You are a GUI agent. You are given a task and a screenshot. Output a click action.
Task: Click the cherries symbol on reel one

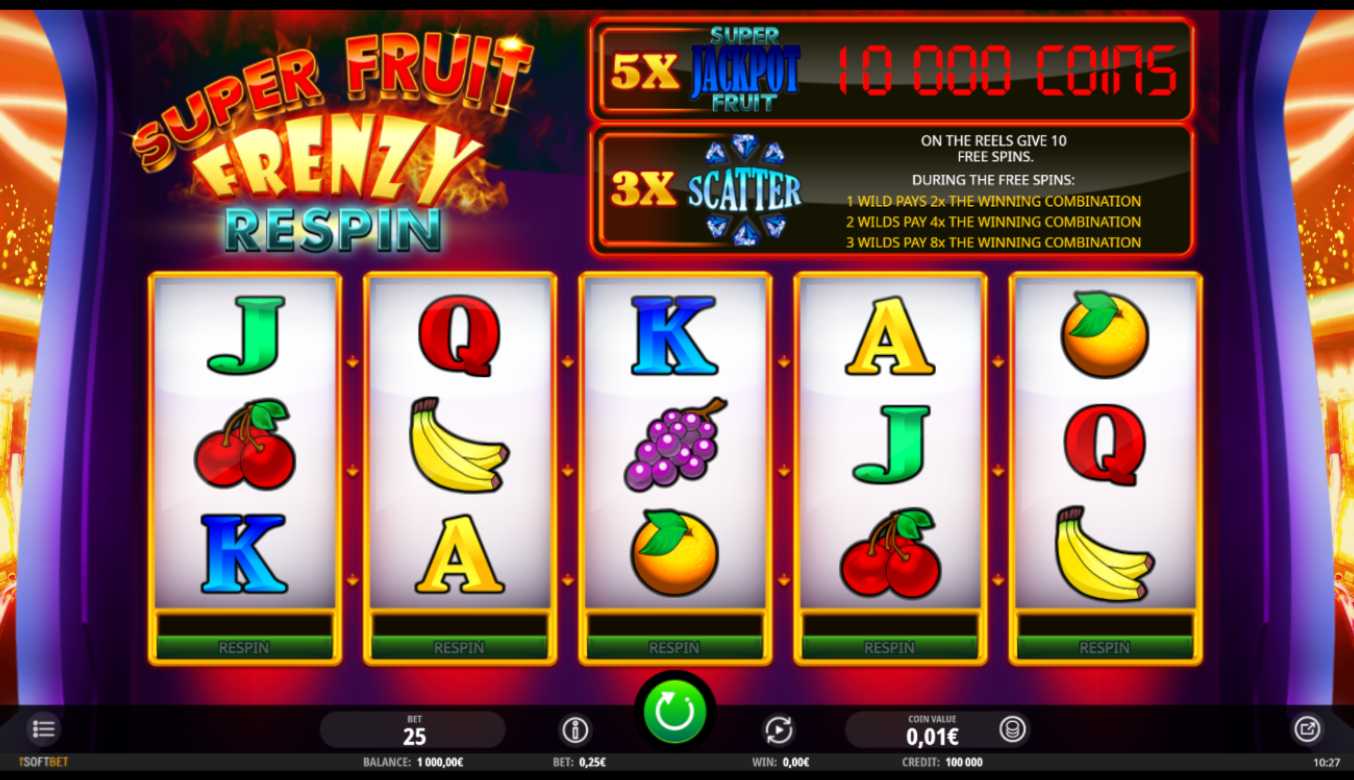point(244,444)
